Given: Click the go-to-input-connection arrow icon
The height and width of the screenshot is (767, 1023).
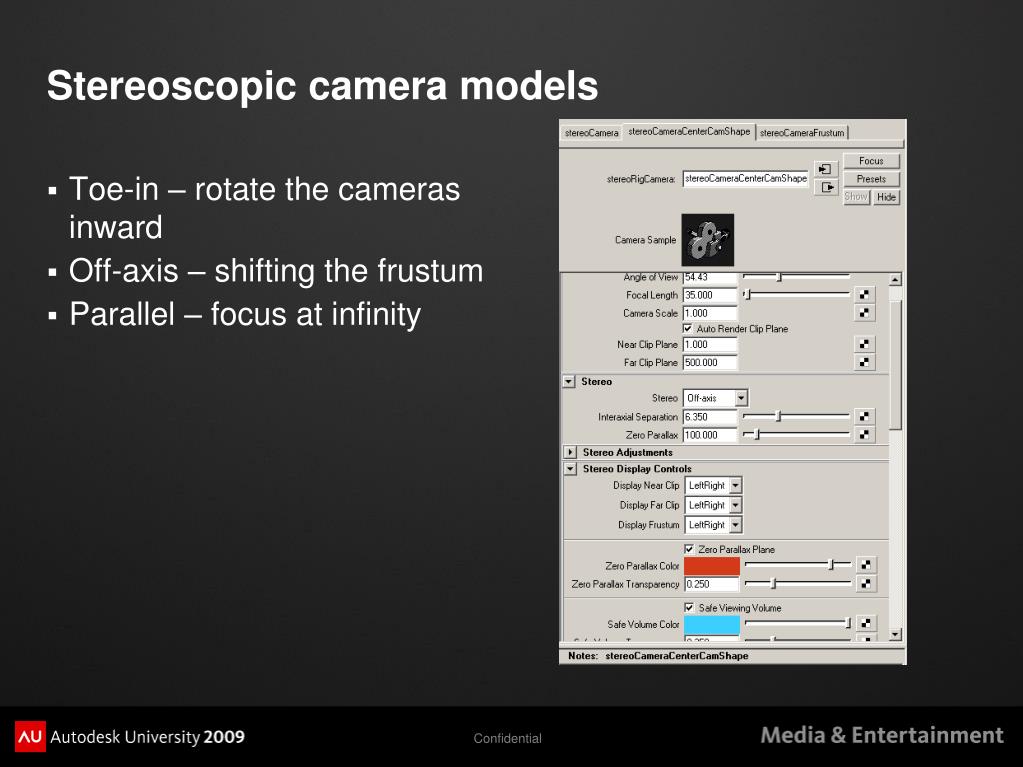Looking at the screenshot, I should click(825, 169).
